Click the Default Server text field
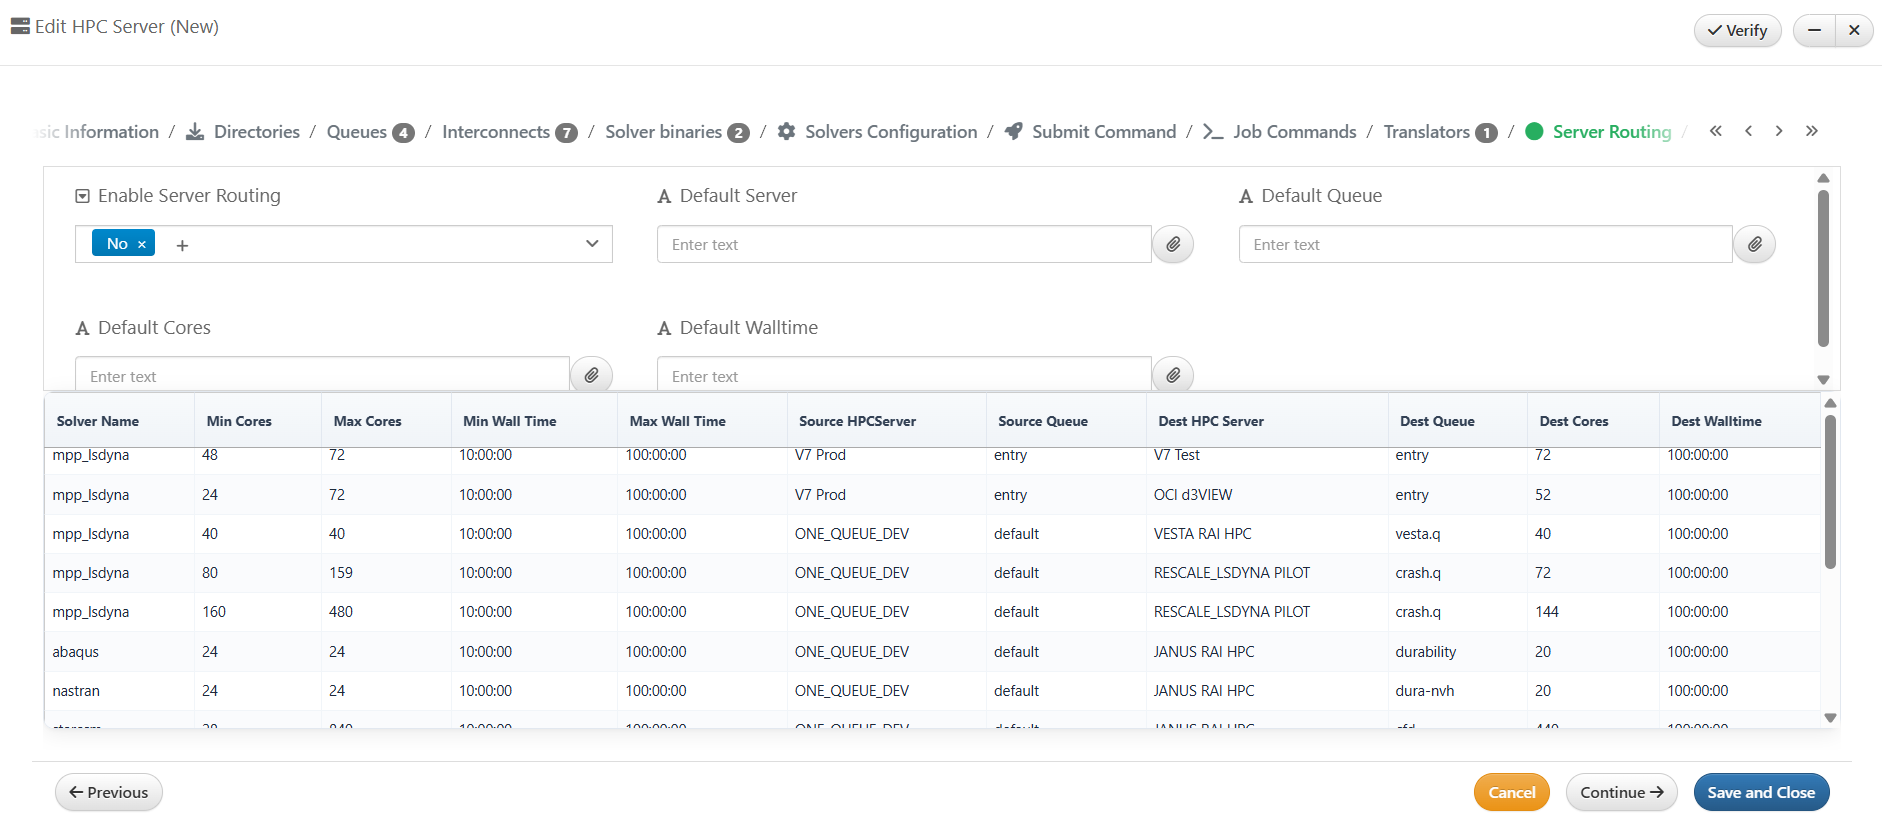Image resolution: width=1882 pixels, height=840 pixels. pos(903,244)
